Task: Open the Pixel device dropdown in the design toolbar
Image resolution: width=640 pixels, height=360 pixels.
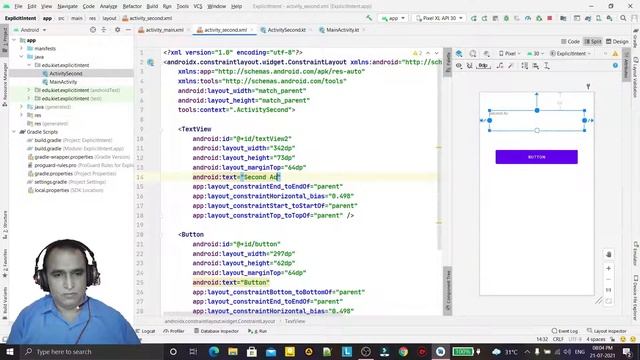Action: point(509,53)
